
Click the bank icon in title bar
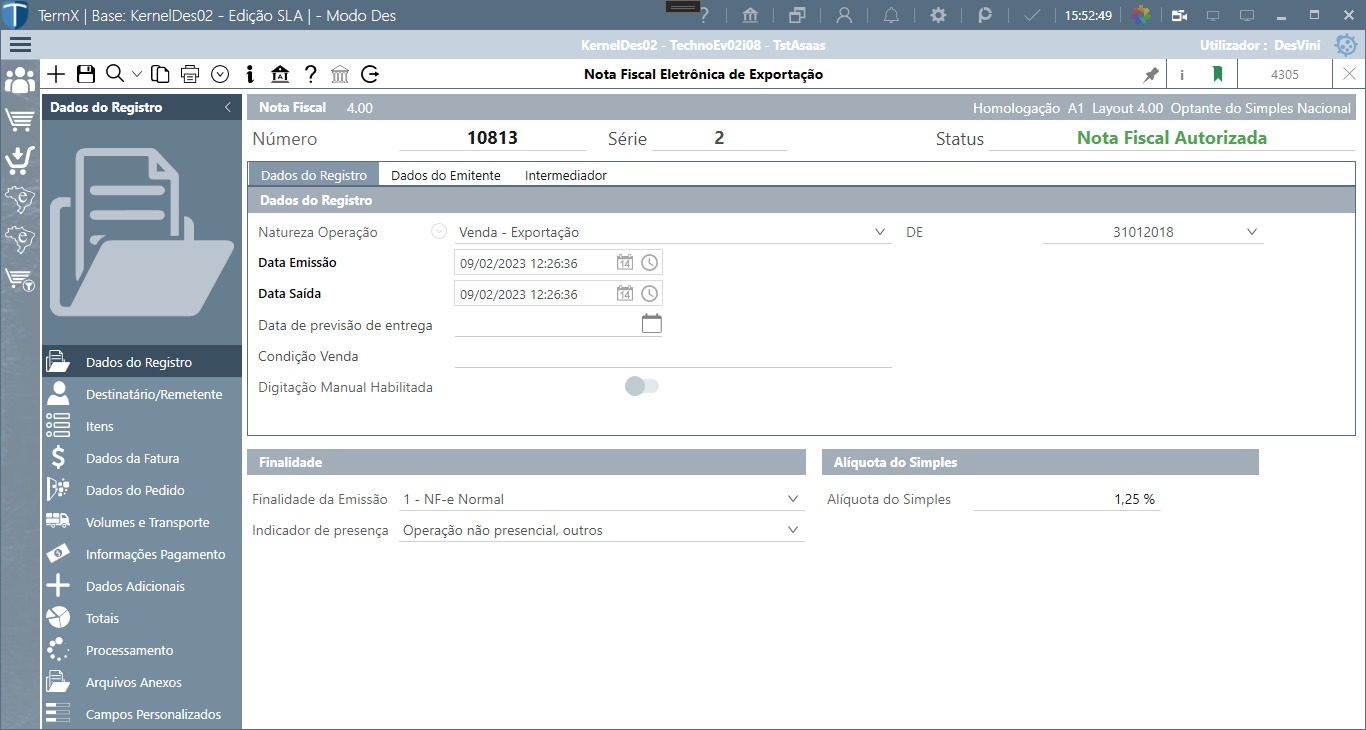pos(750,15)
